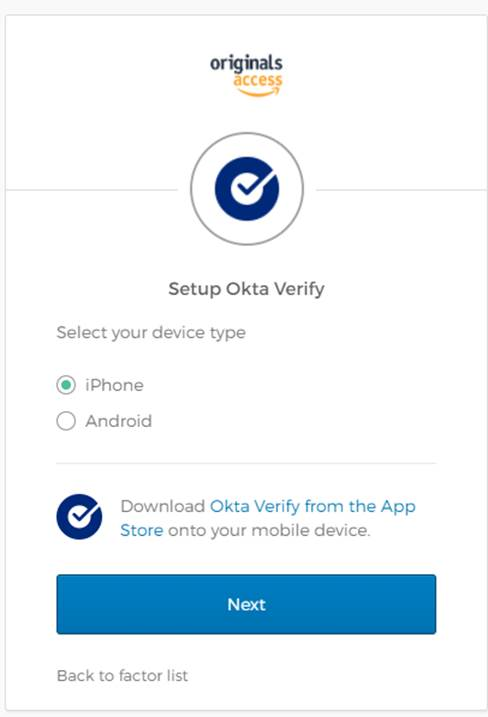Click the Setup Okta Verify heading

[x=247, y=289]
